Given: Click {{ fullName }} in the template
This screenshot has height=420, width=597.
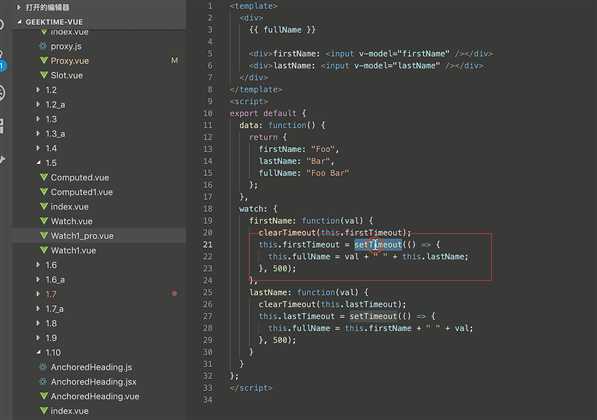Looking at the screenshot, I should 282,30.
